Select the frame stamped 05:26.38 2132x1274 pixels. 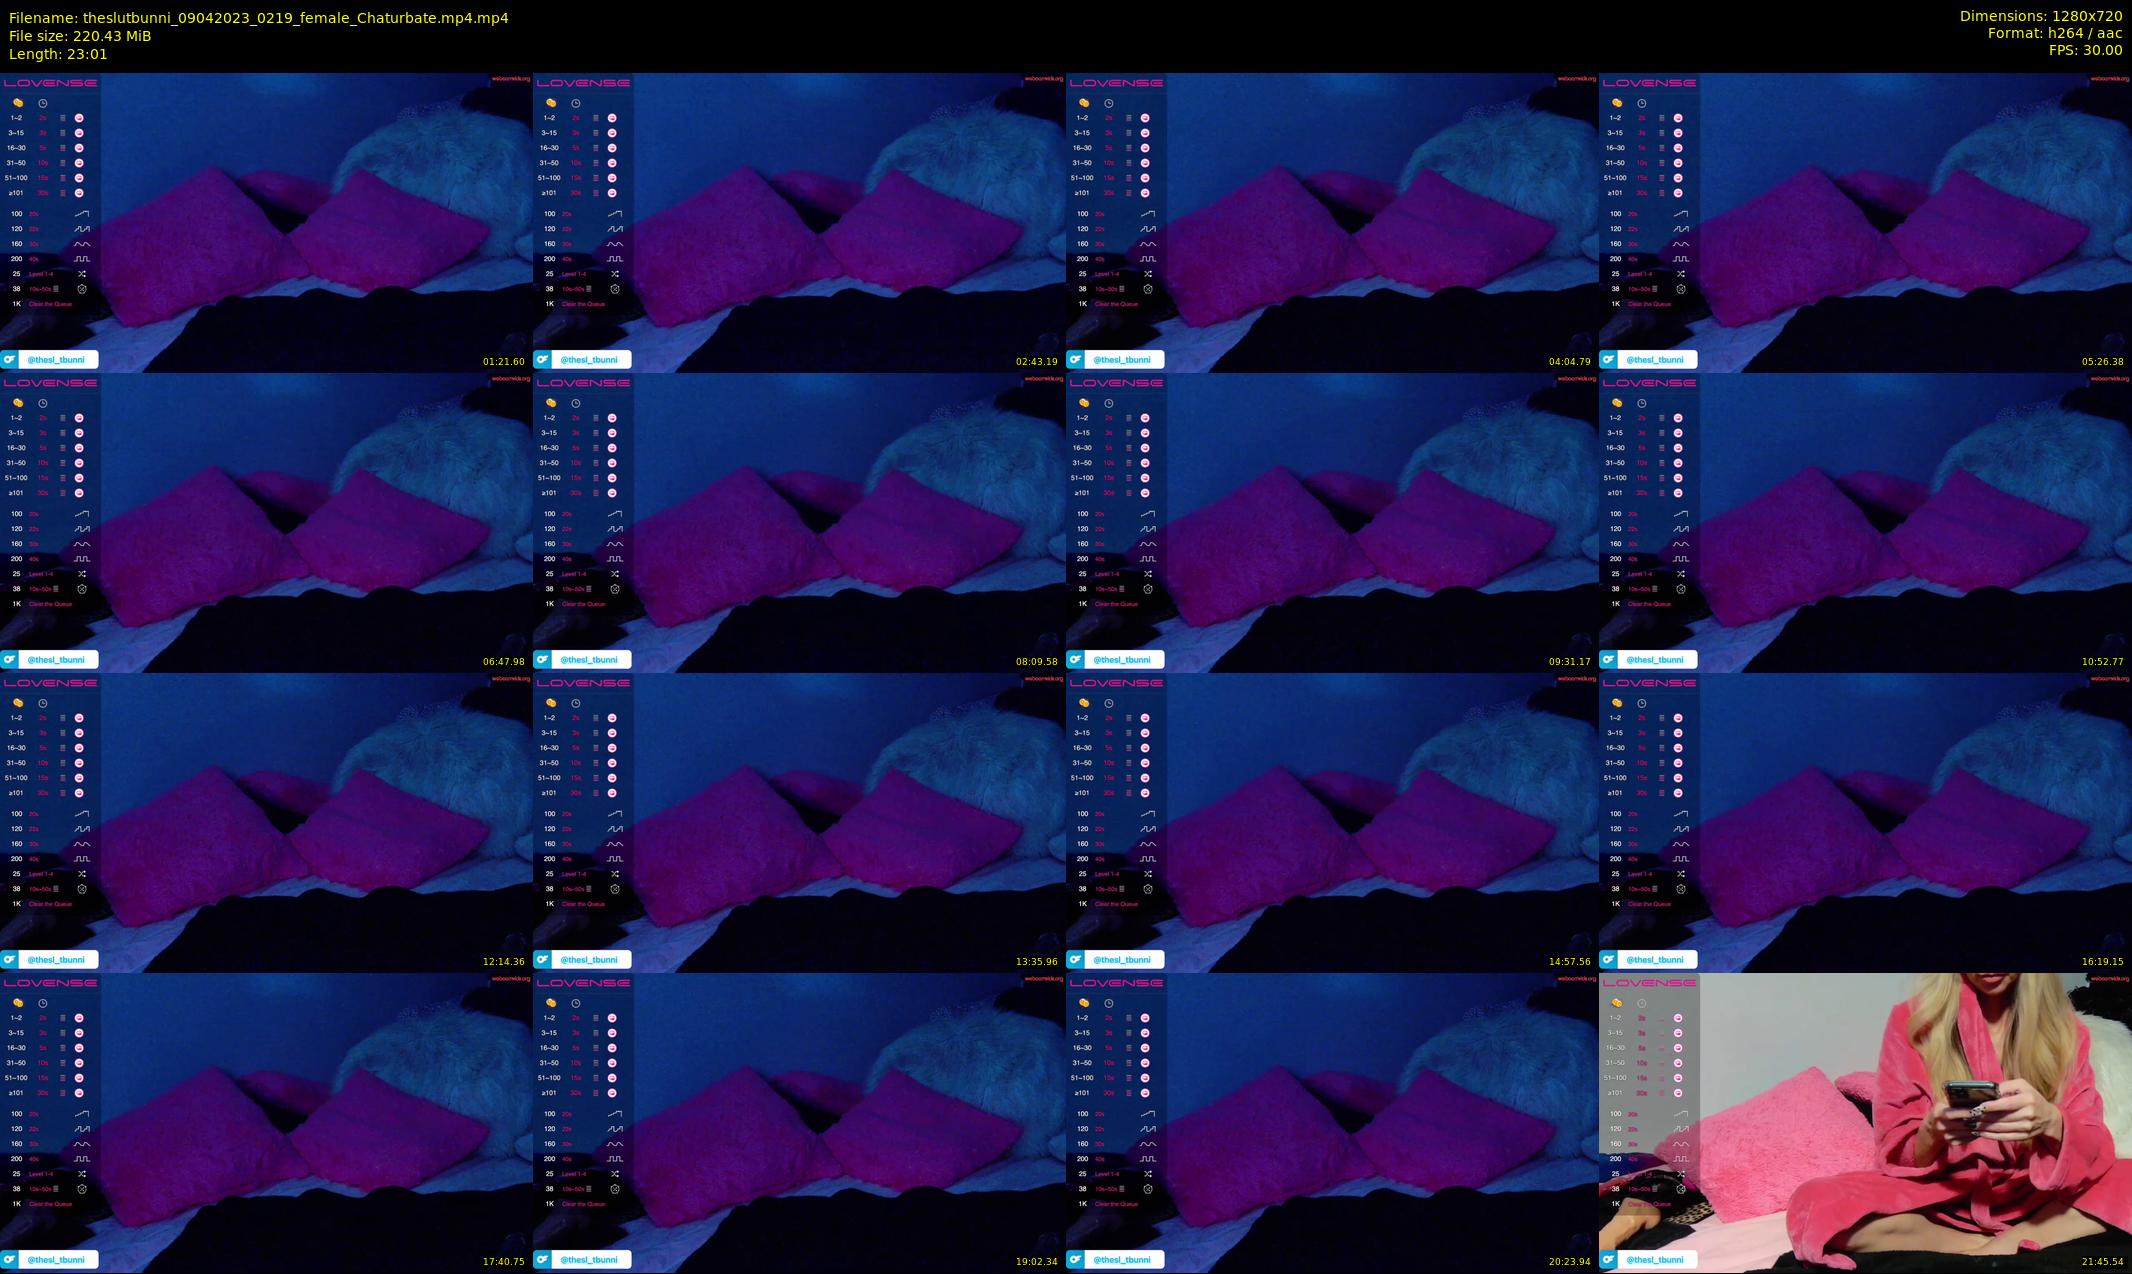click(x=1865, y=222)
